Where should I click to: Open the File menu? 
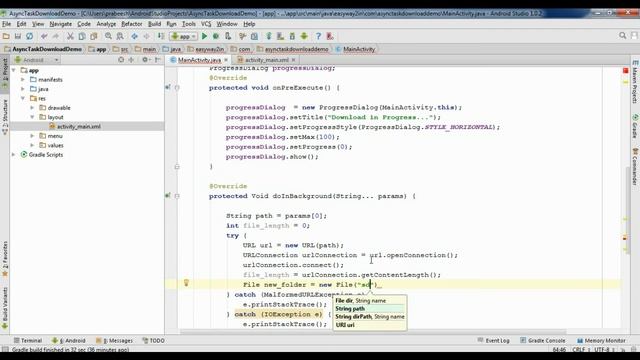[x=7, y=24]
